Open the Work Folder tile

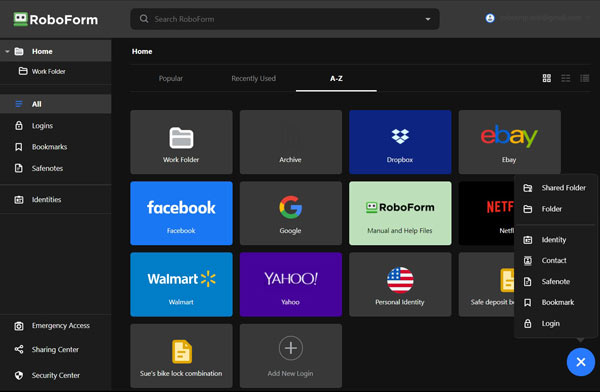click(x=181, y=142)
